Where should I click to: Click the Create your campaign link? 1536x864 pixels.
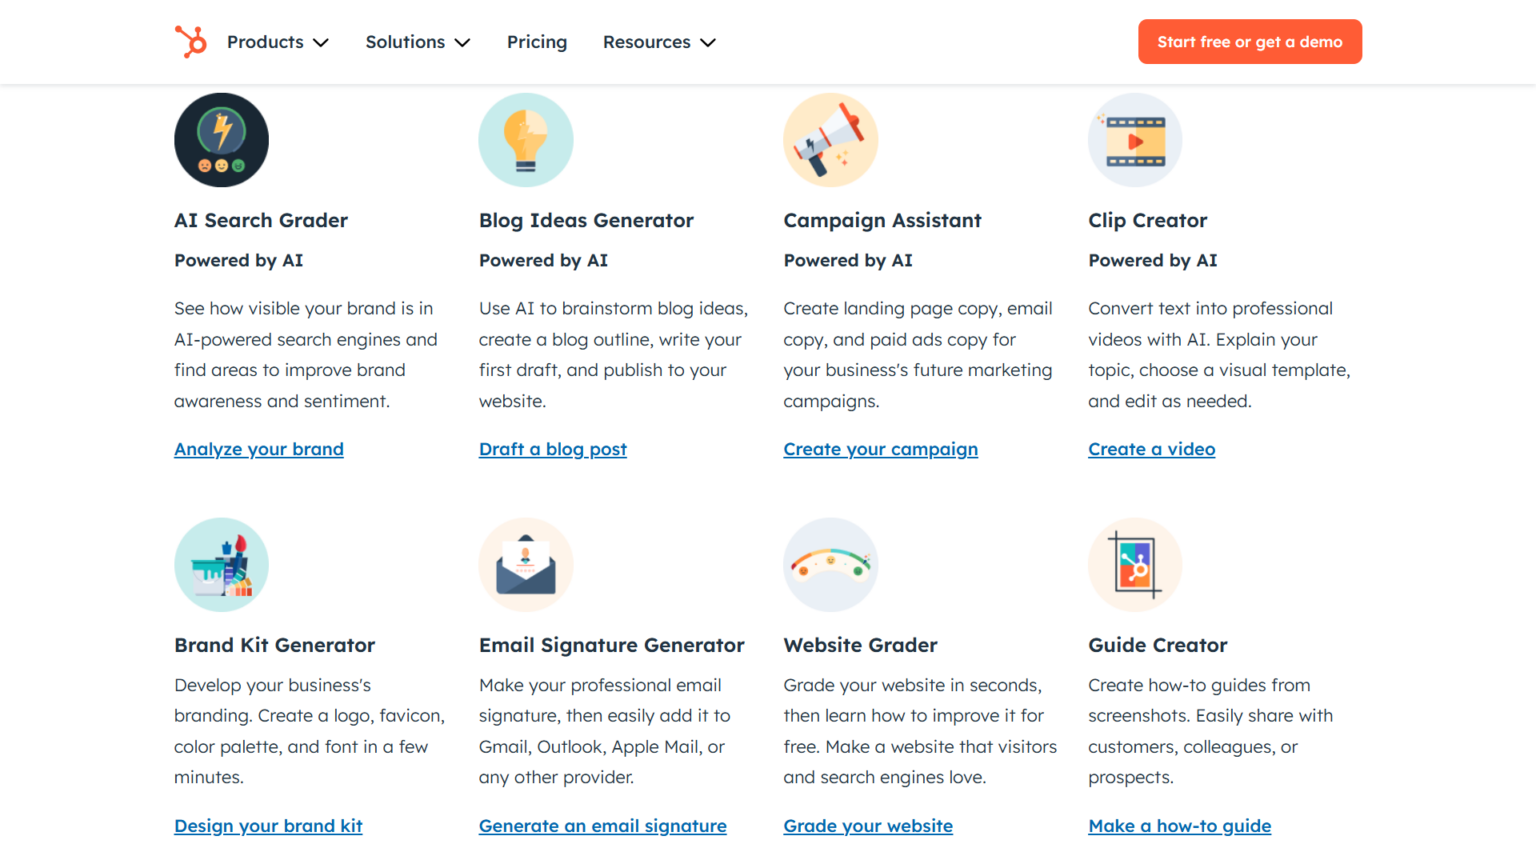coord(881,449)
